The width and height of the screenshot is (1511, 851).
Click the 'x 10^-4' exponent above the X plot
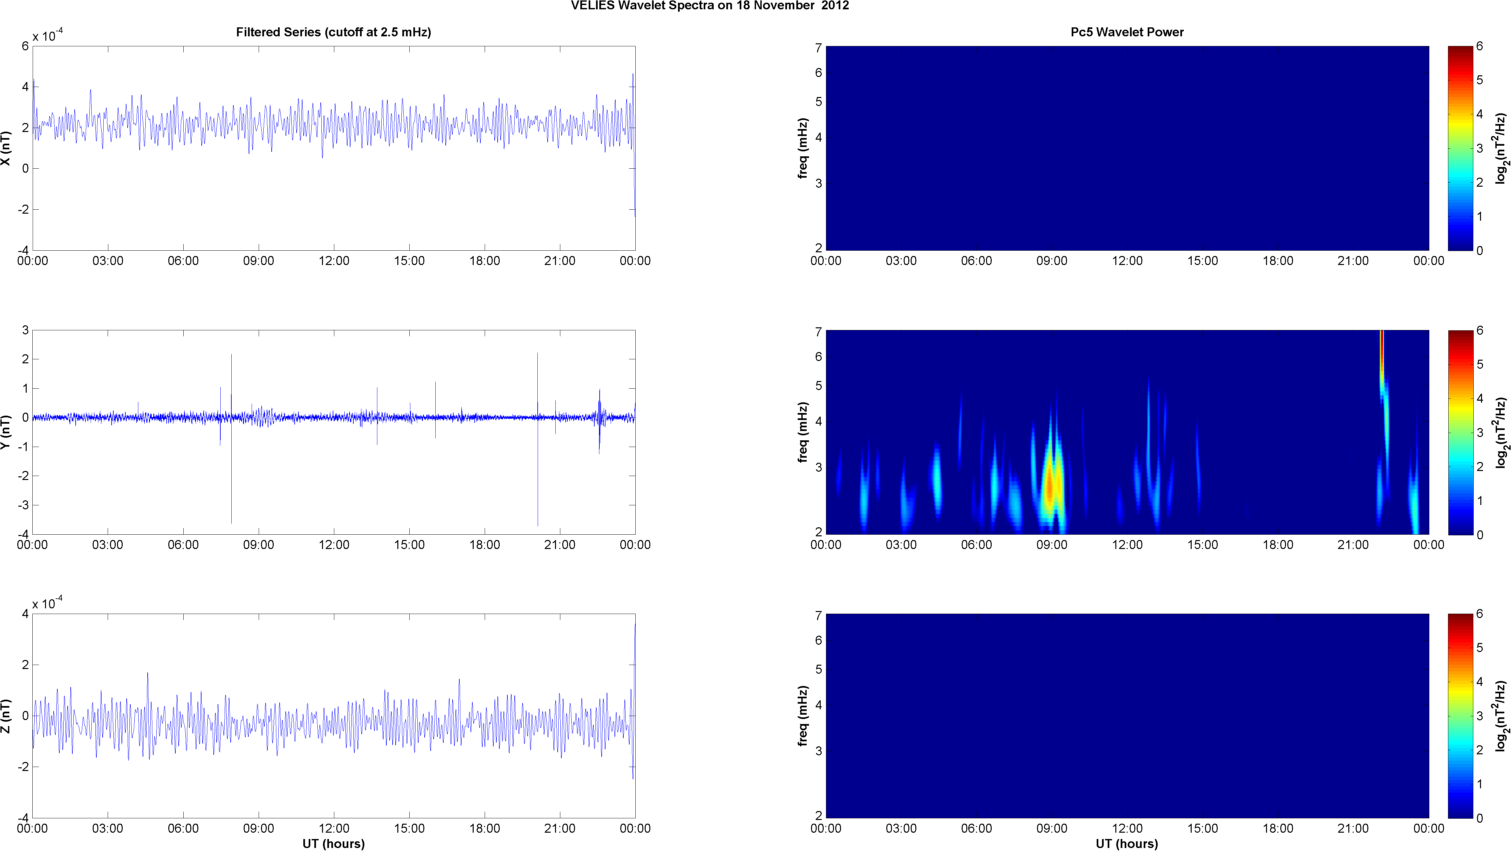click(x=48, y=36)
